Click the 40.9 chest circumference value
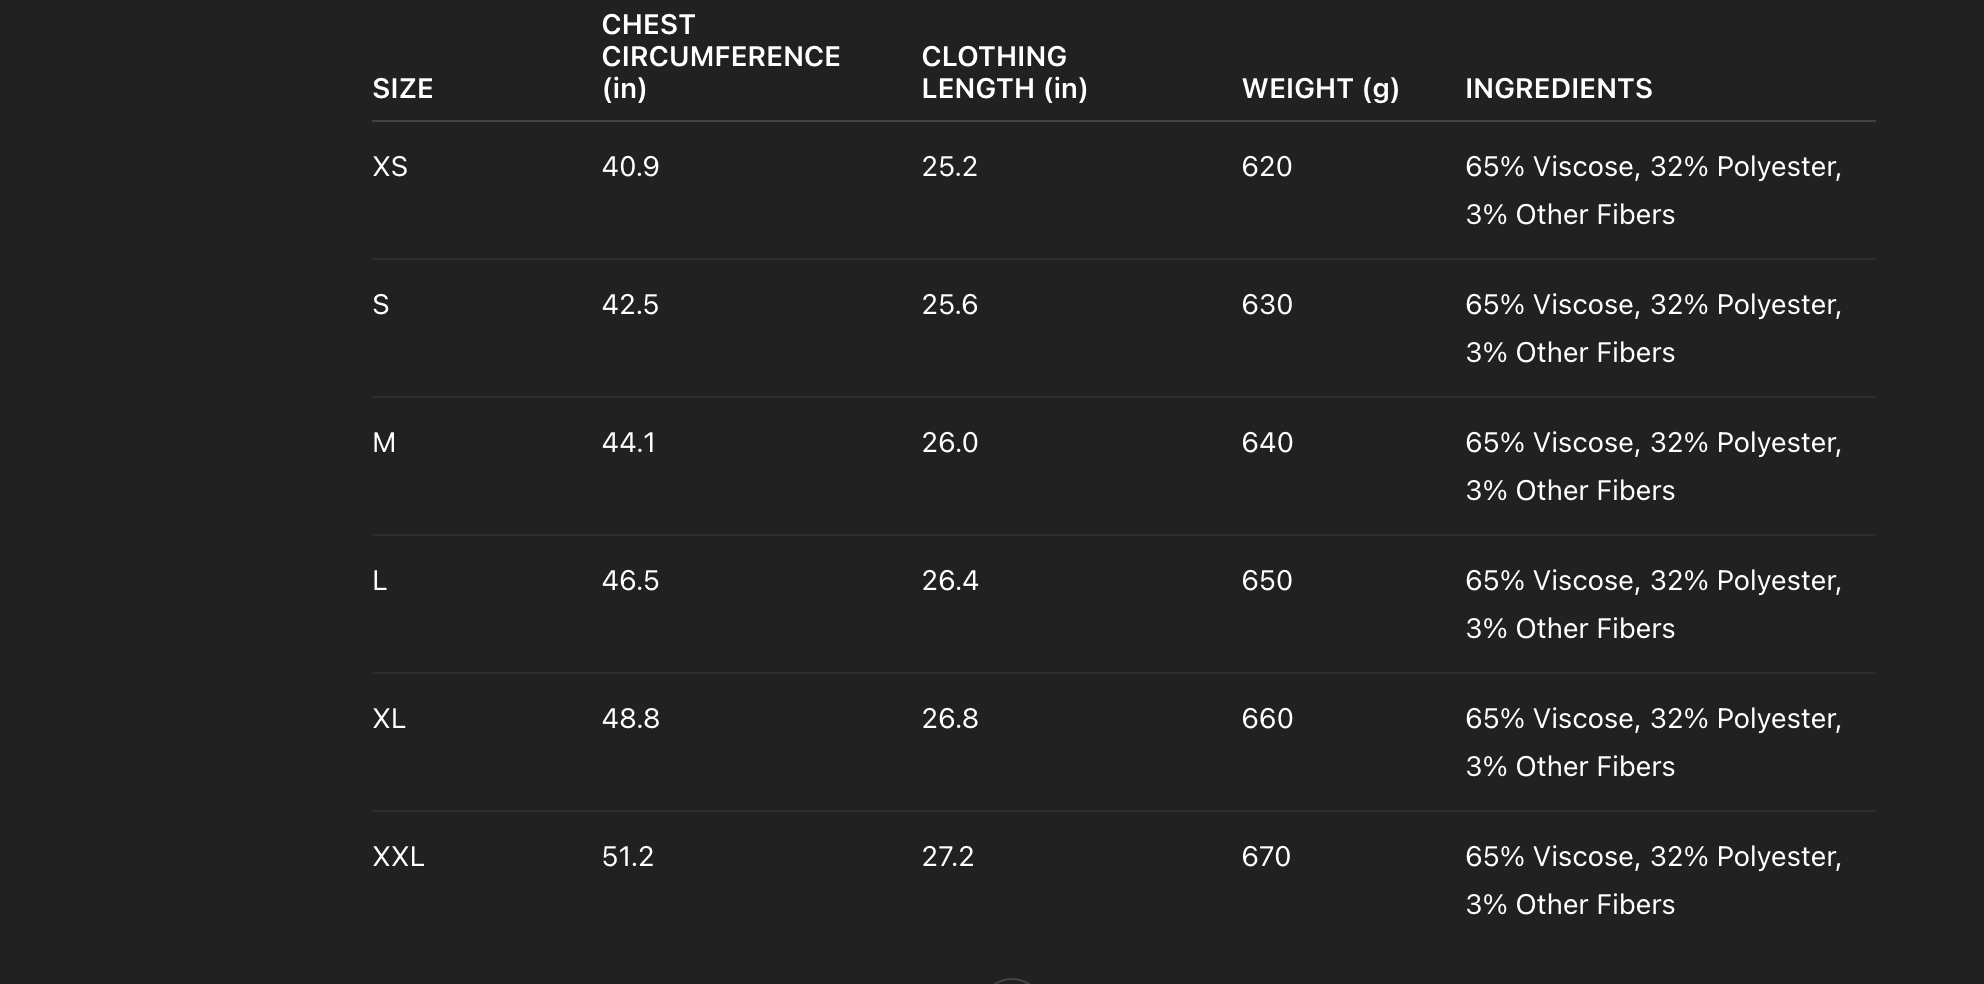 (630, 167)
